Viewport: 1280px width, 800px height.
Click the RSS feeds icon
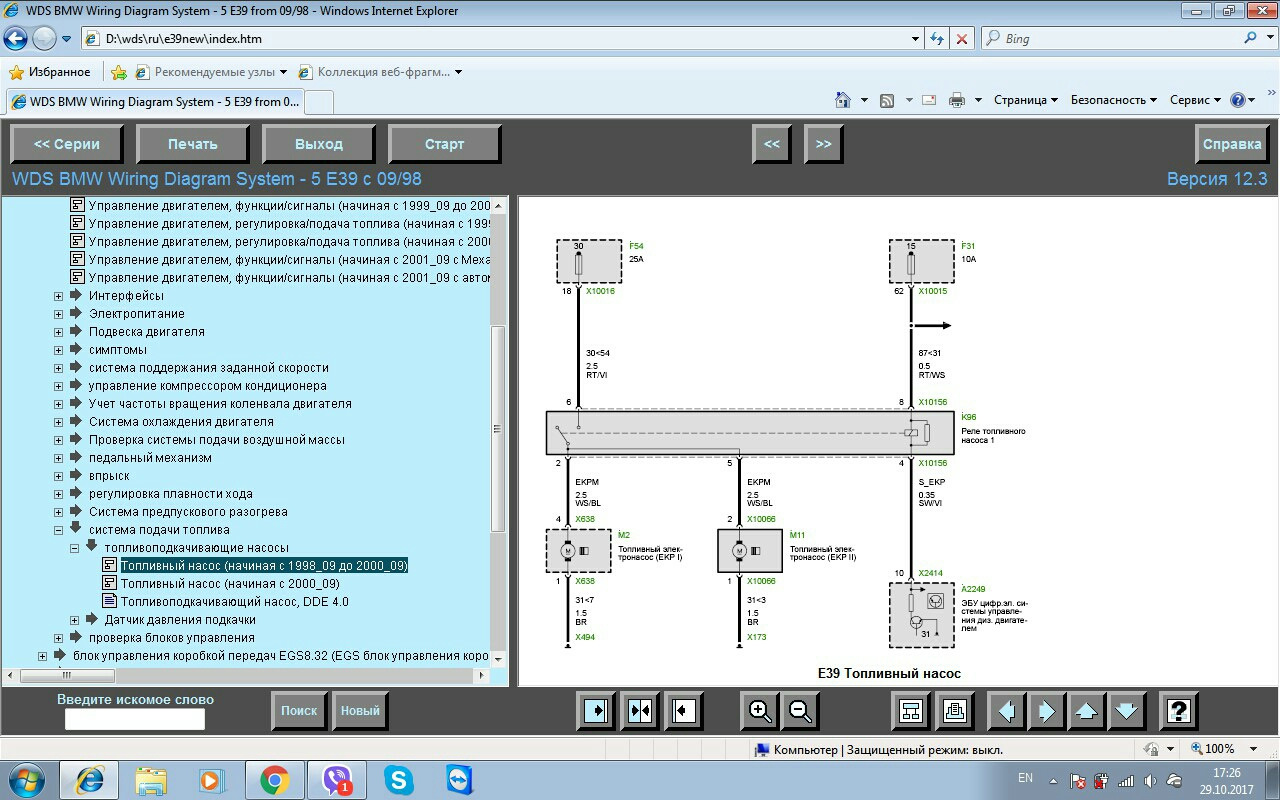tap(887, 100)
